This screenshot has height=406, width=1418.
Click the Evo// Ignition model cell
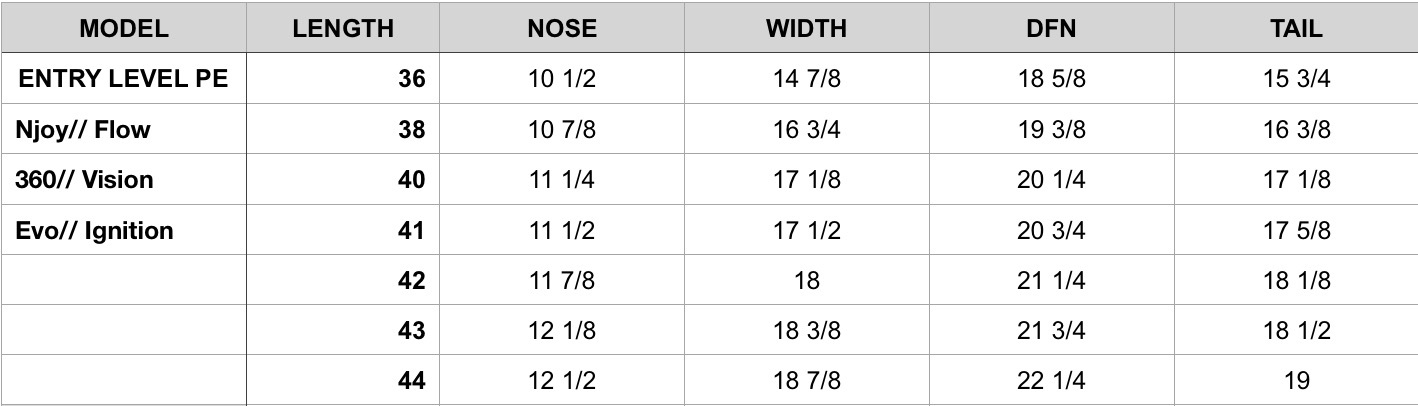[x=95, y=230]
